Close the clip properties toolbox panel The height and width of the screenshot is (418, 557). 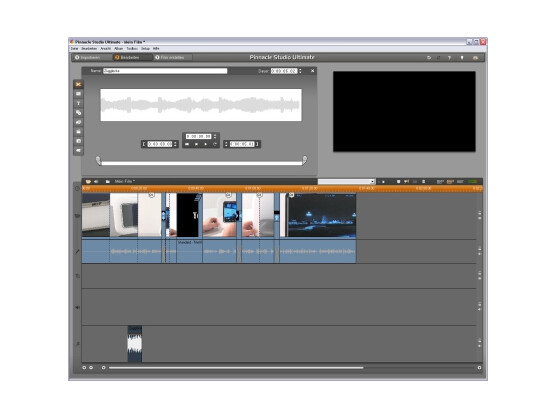click(x=312, y=71)
